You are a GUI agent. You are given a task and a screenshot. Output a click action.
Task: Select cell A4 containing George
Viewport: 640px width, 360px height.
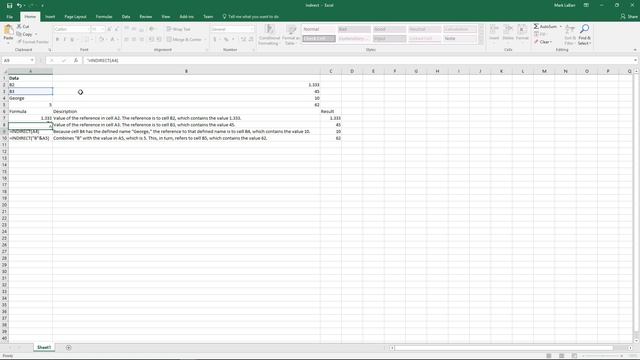tap(30, 98)
